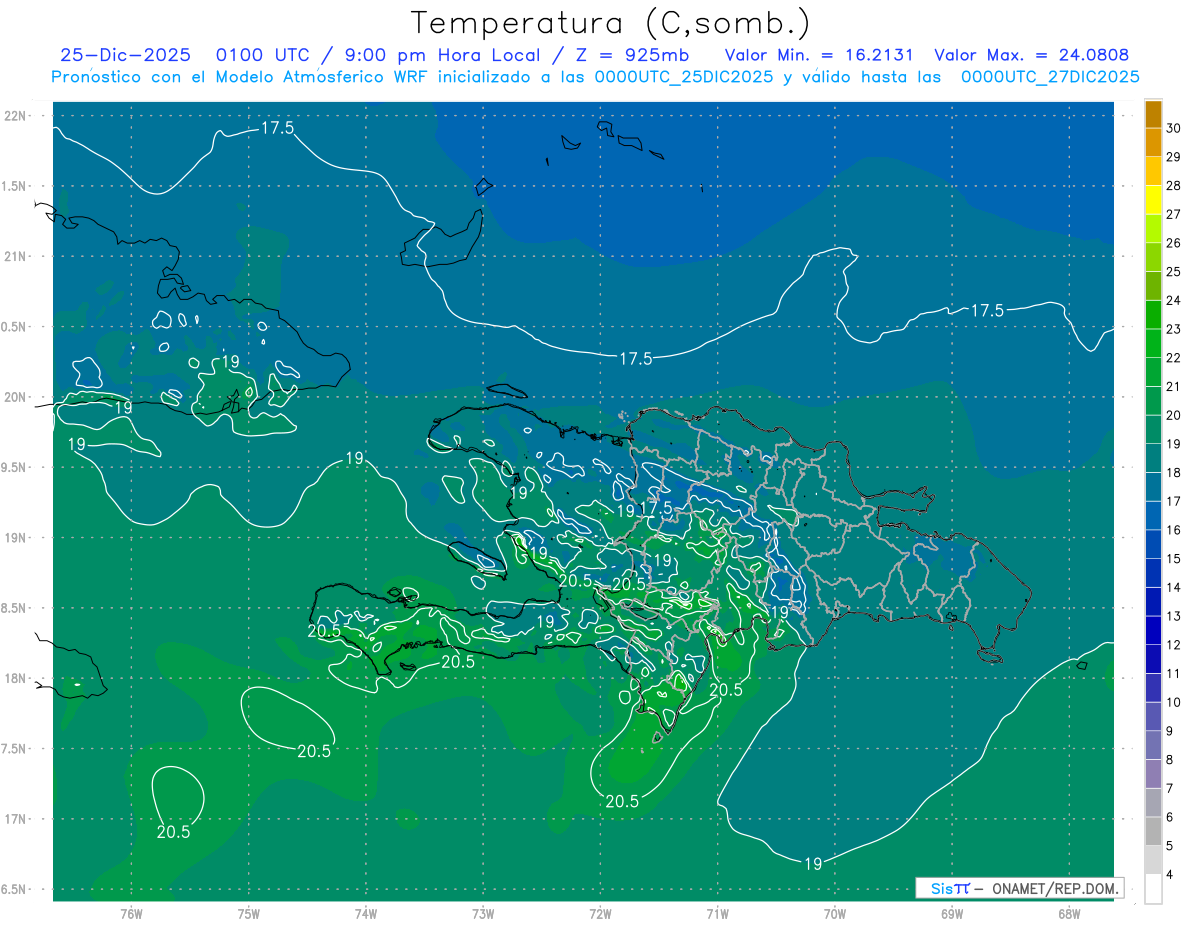This screenshot has width=1200, height=927.
Task: Select the 68W longitude axis label
Action: point(1068,913)
